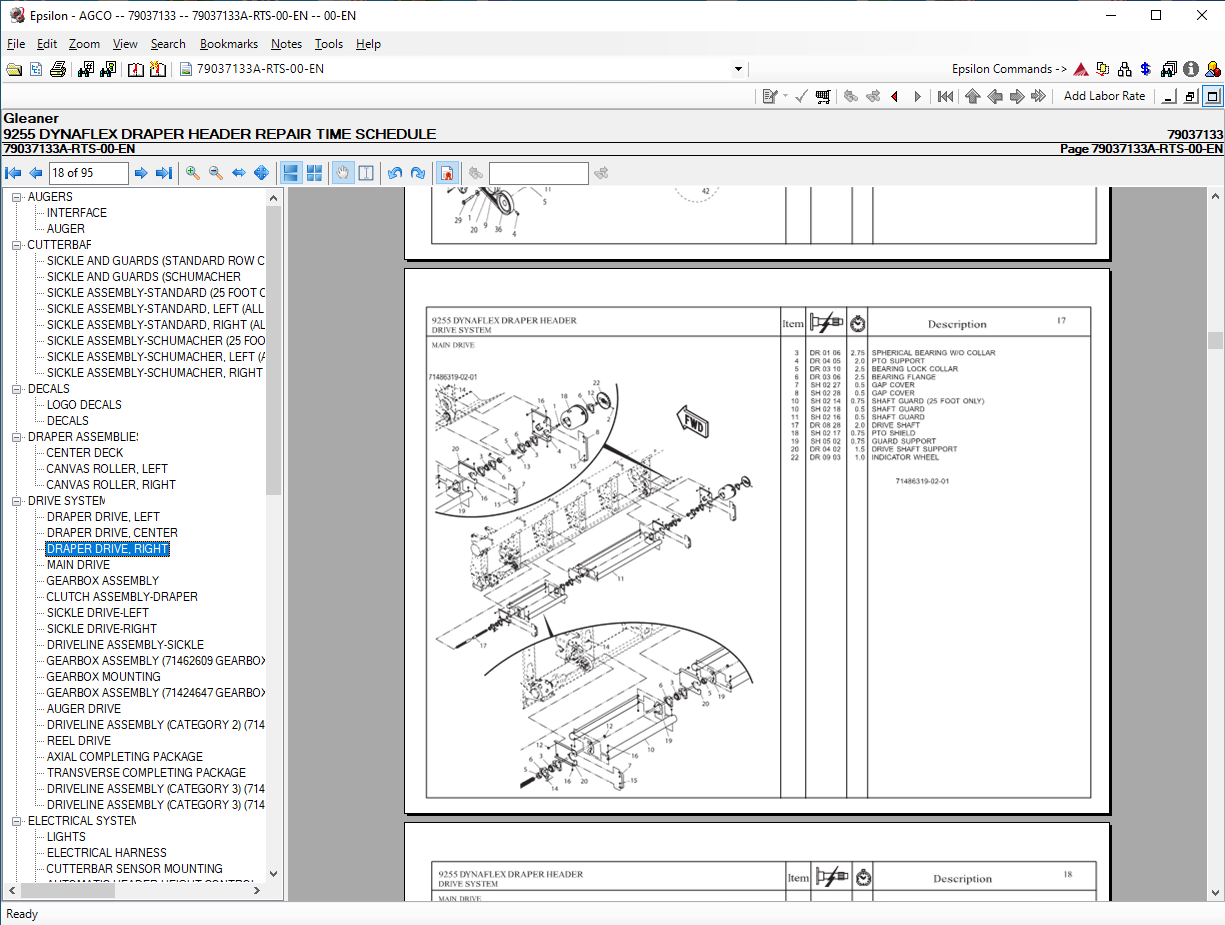This screenshot has width=1225, height=925.
Task: Toggle thumbnail grid page layout
Action: [x=314, y=173]
